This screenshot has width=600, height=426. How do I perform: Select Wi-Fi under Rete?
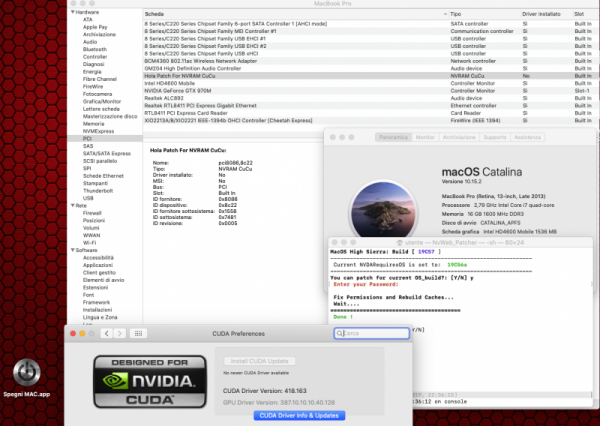[x=89, y=243]
